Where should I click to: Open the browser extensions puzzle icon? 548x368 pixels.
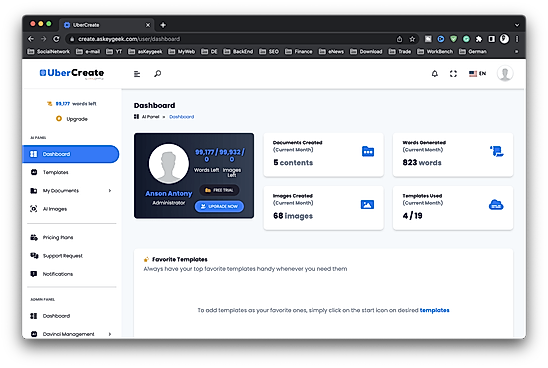tap(479, 39)
